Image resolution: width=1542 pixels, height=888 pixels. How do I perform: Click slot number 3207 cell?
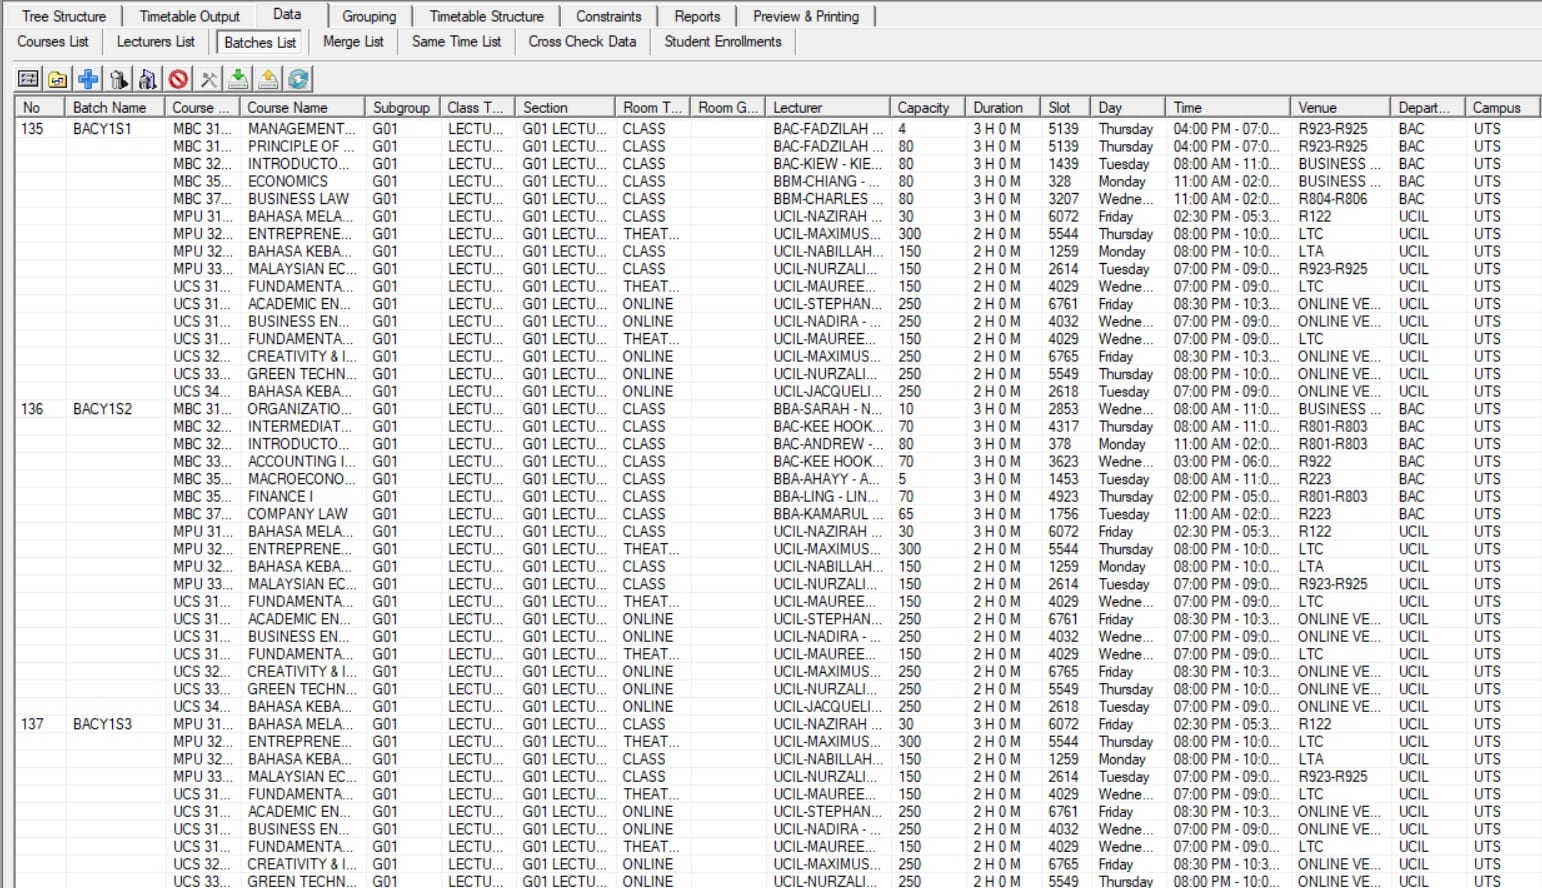(x=1063, y=199)
